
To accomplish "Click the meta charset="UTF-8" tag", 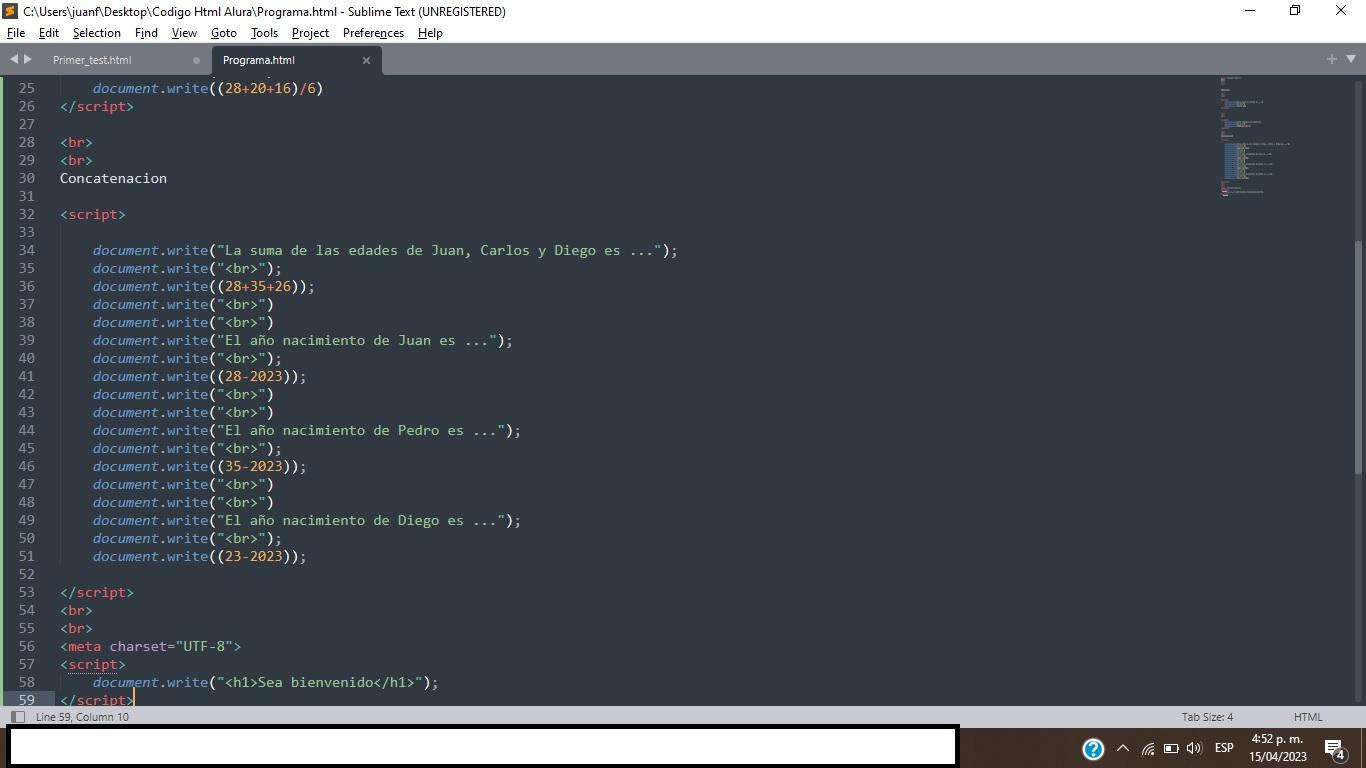I will tap(150, 646).
